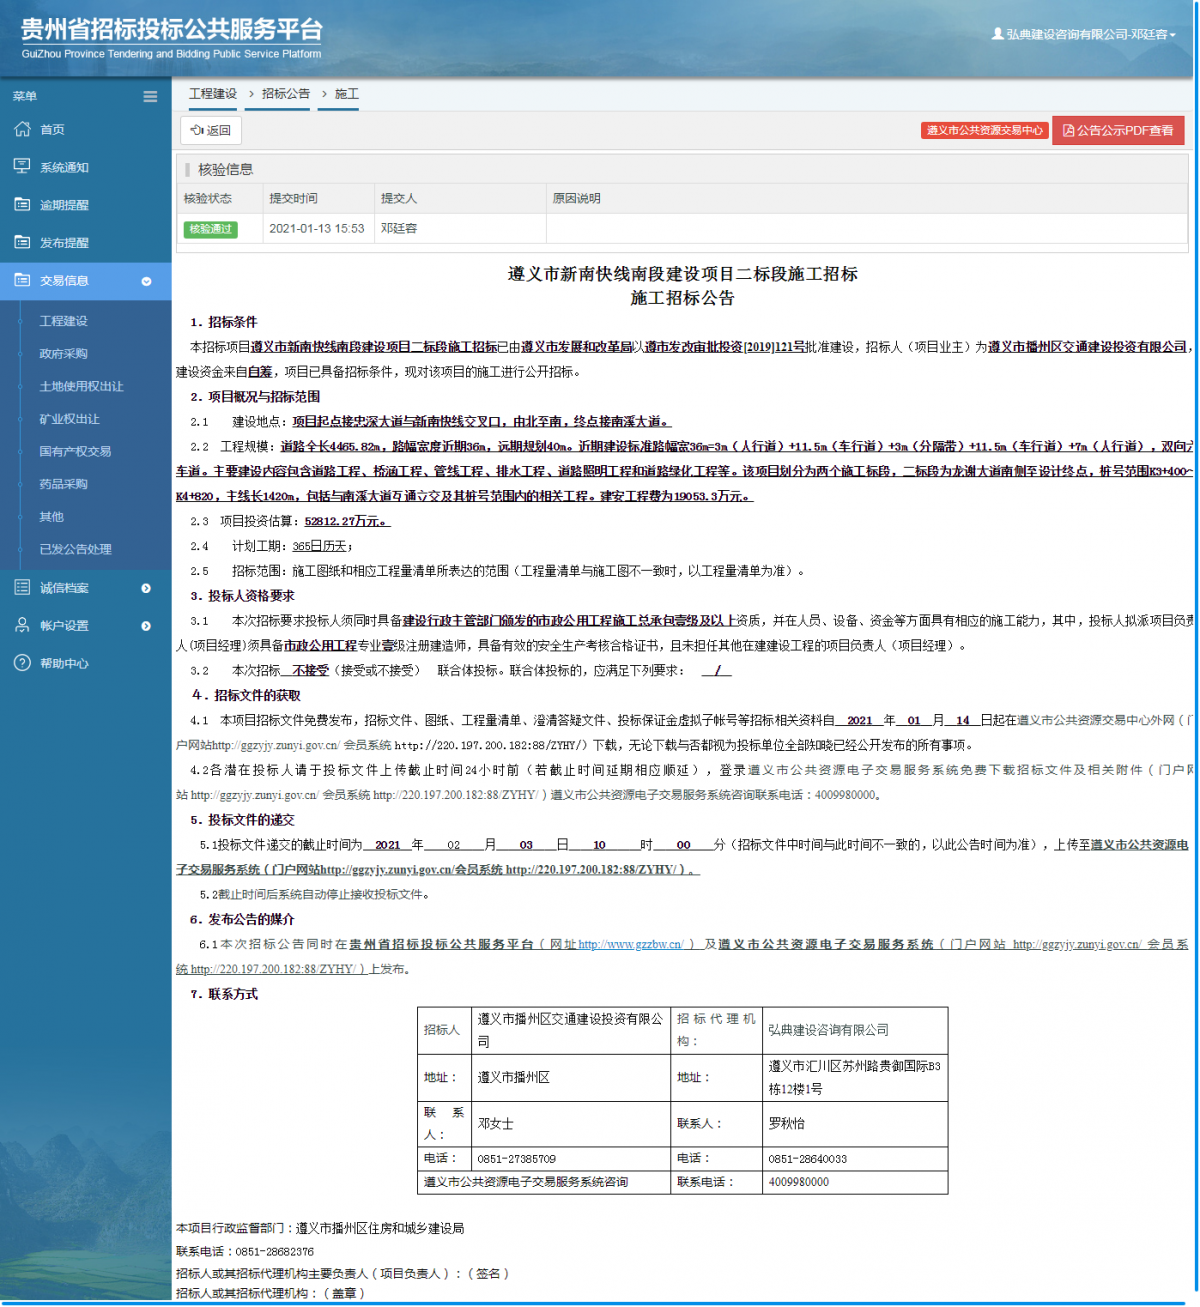The height and width of the screenshot is (1307, 1200).
Task: Open the 帮助中心 help center icon
Action: click(20, 663)
